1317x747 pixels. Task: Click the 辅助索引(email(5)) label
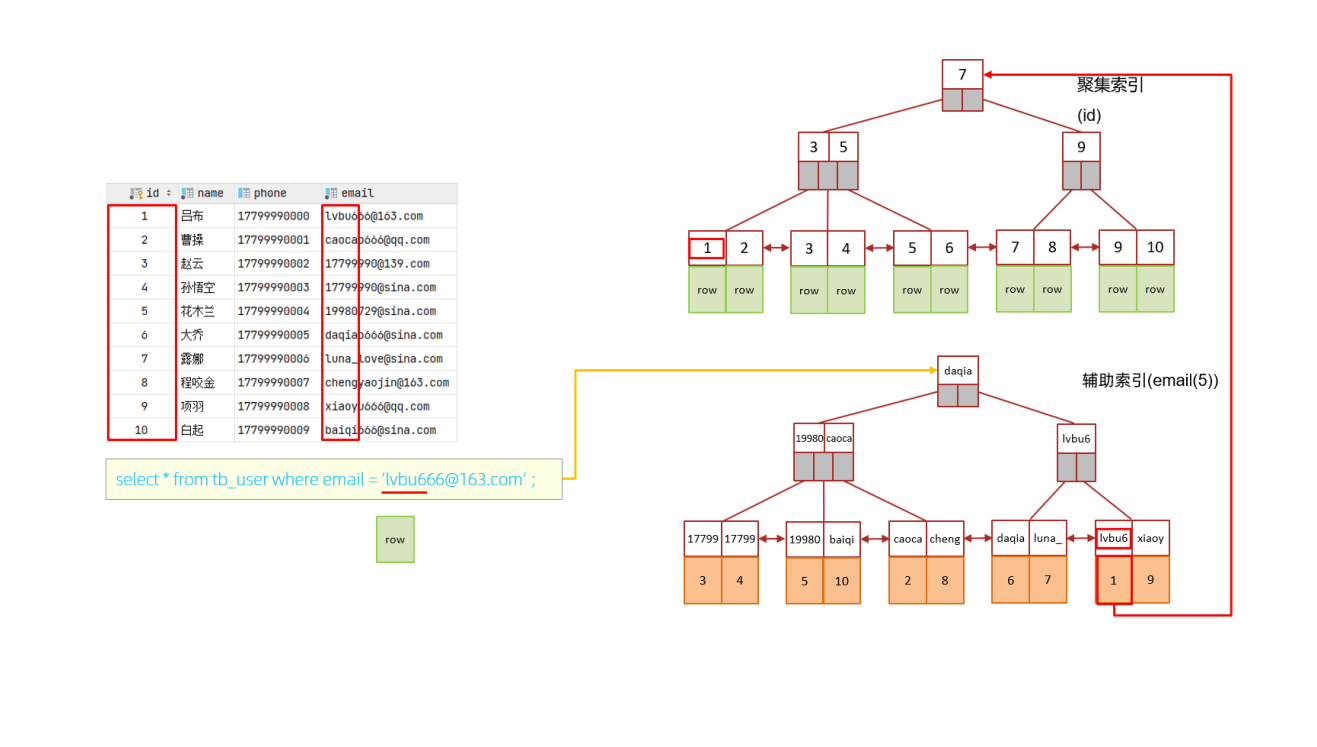(1150, 380)
